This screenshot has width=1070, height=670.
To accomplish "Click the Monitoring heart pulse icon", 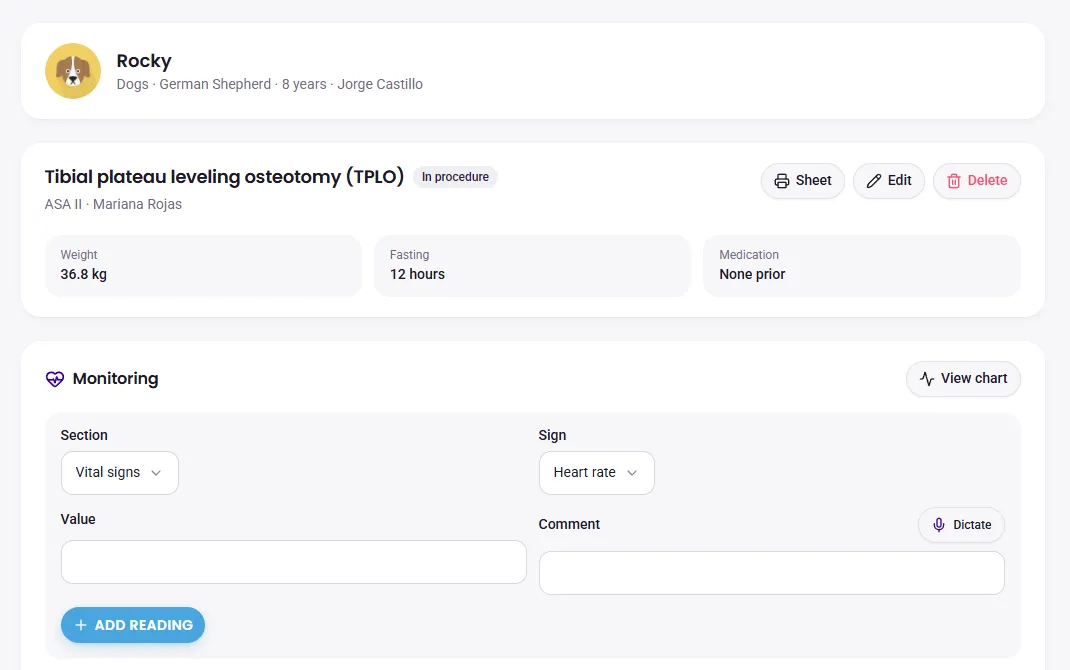I will click(55, 379).
